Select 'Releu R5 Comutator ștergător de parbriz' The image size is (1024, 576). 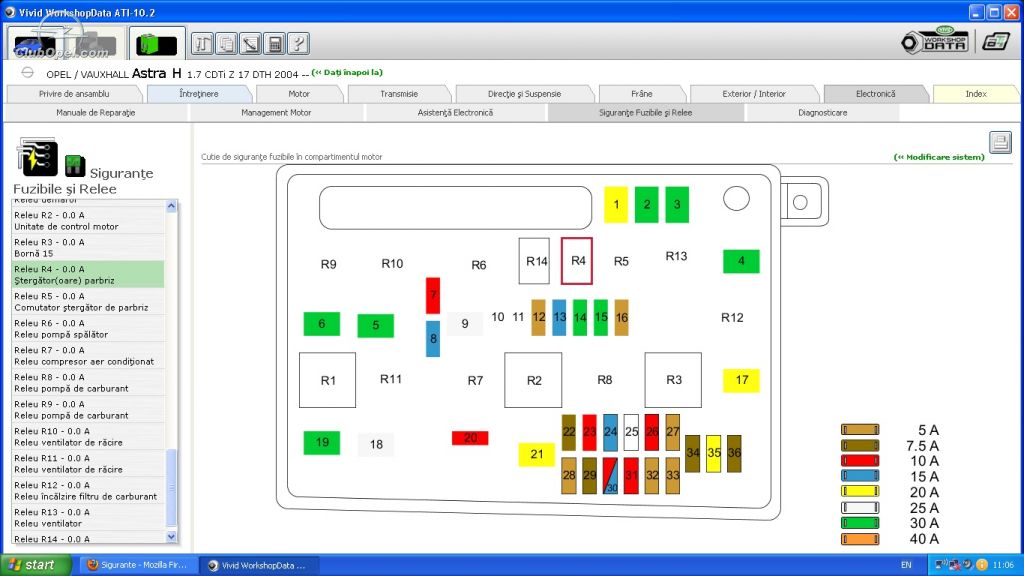click(x=88, y=302)
